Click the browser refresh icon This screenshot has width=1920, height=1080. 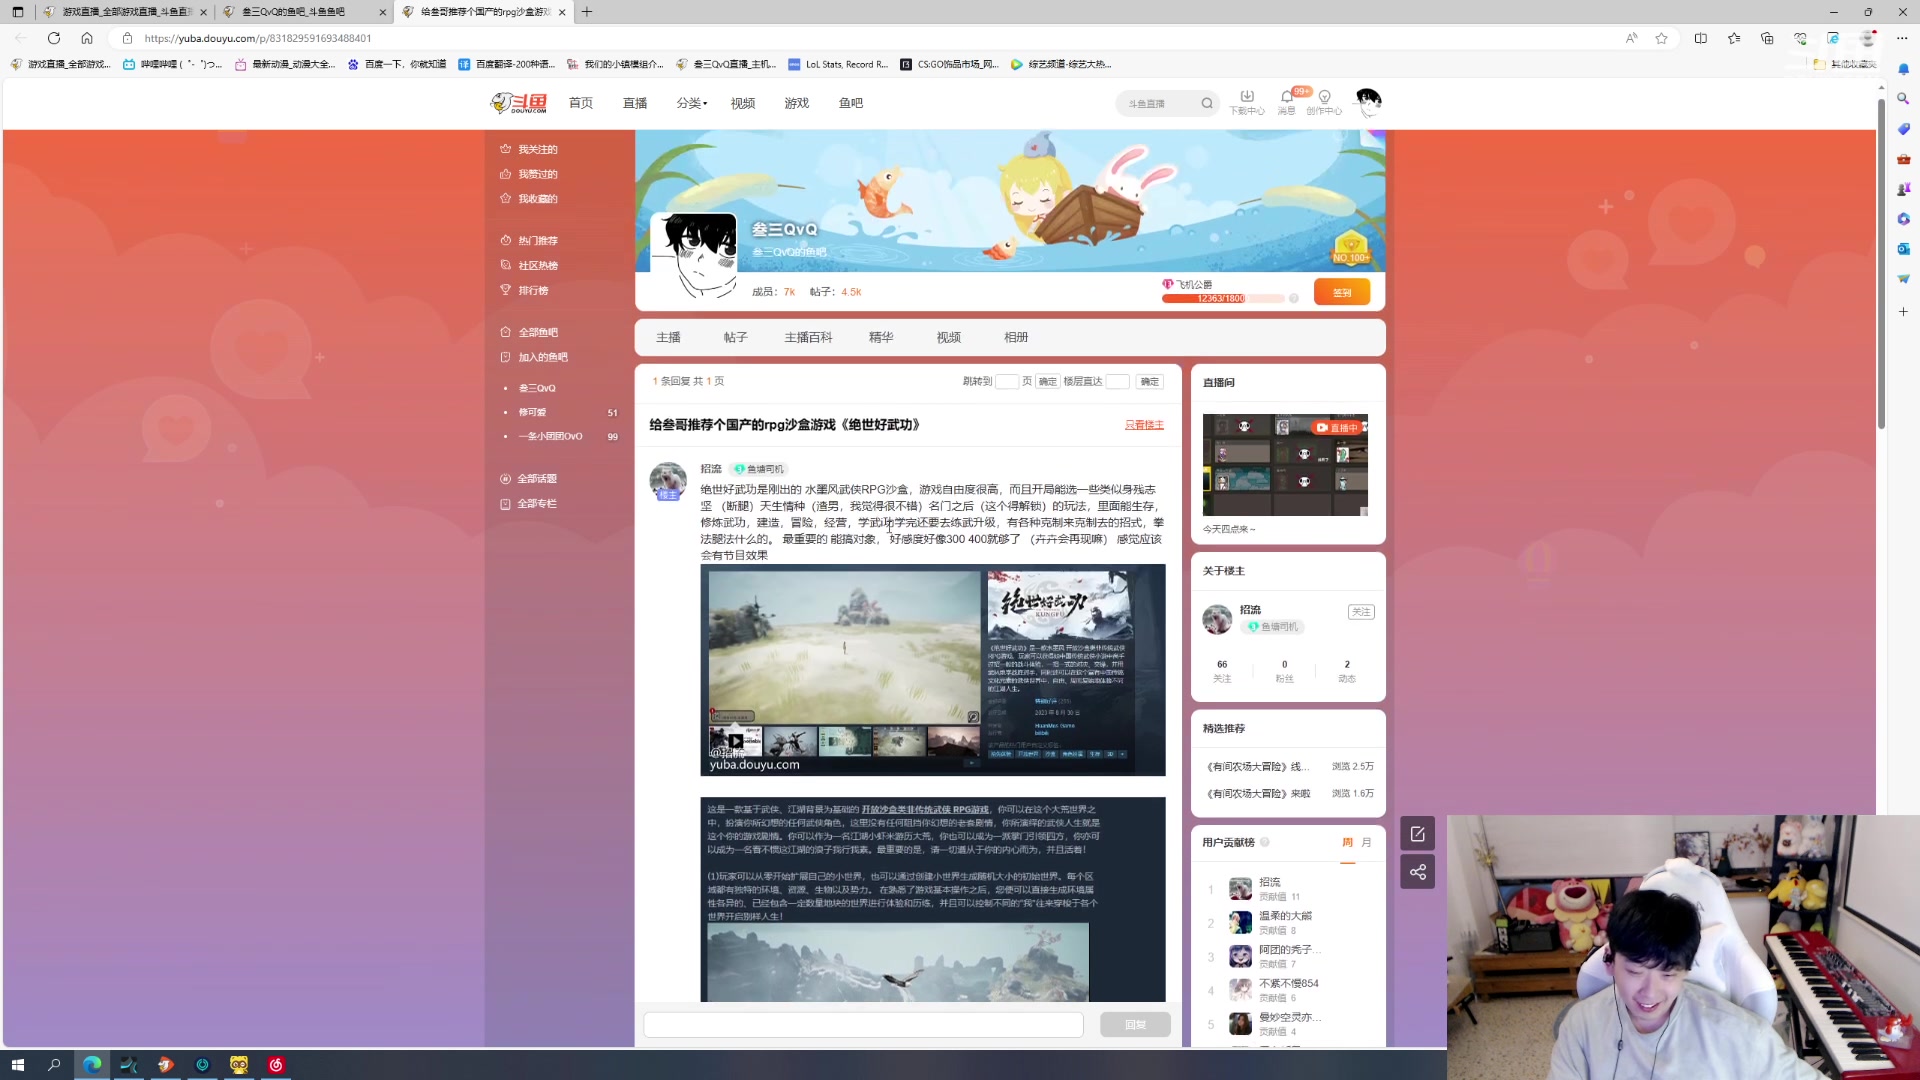(54, 38)
